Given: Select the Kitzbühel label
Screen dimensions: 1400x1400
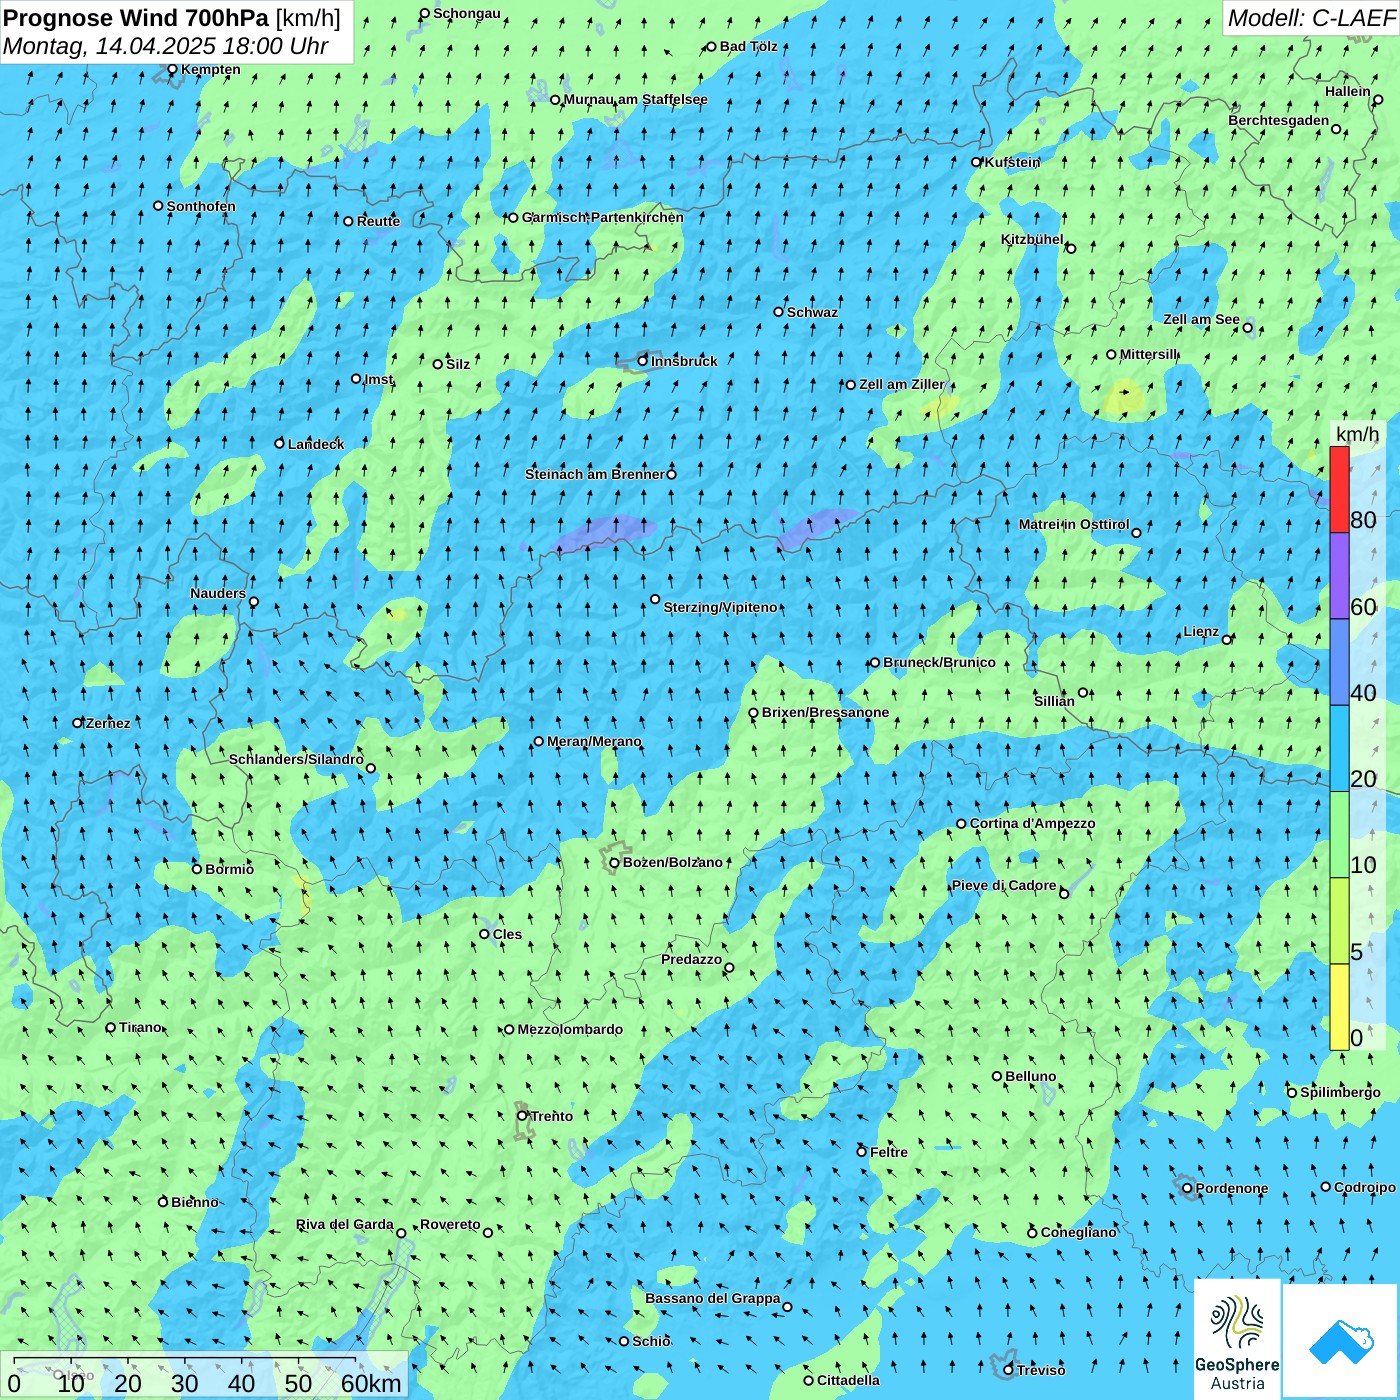Looking at the screenshot, I should tap(1032, 239).
